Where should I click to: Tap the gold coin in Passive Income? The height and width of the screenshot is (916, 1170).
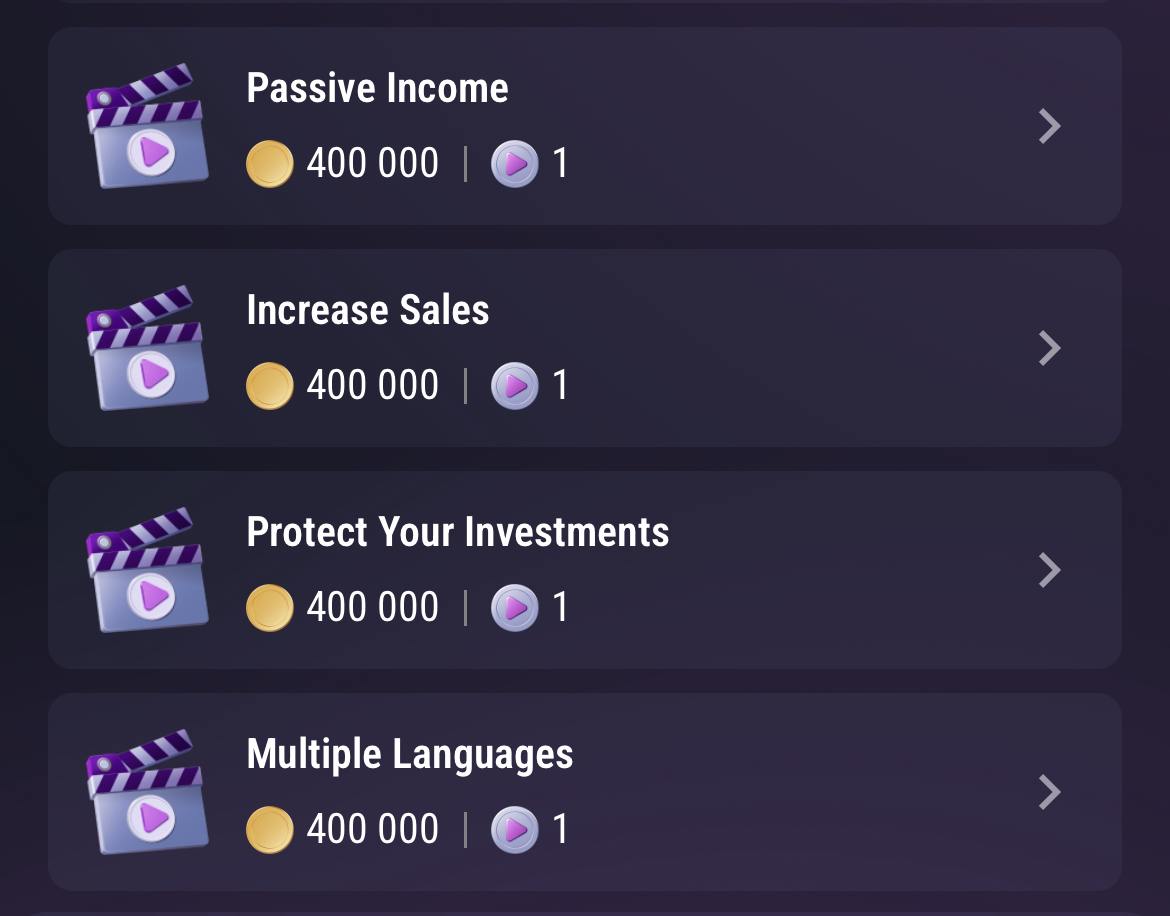269,163
